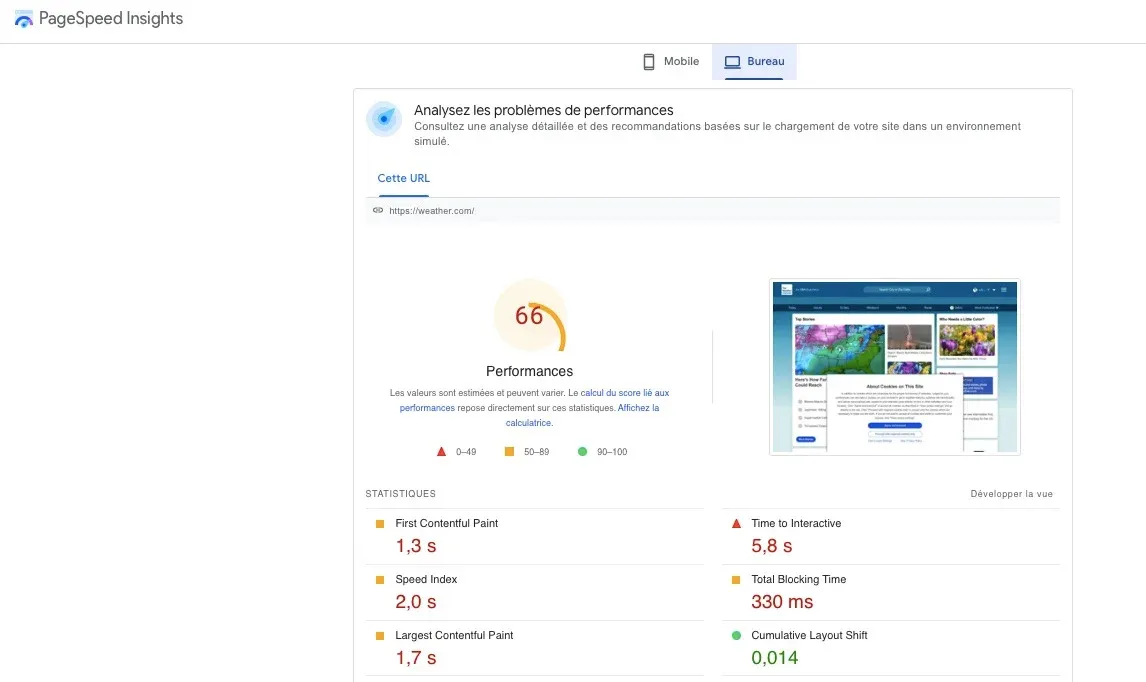The width and height of the screenshot is (1146, 682).
Task: Click the Affichez la calculatrice link
Action: click(636, 407)
